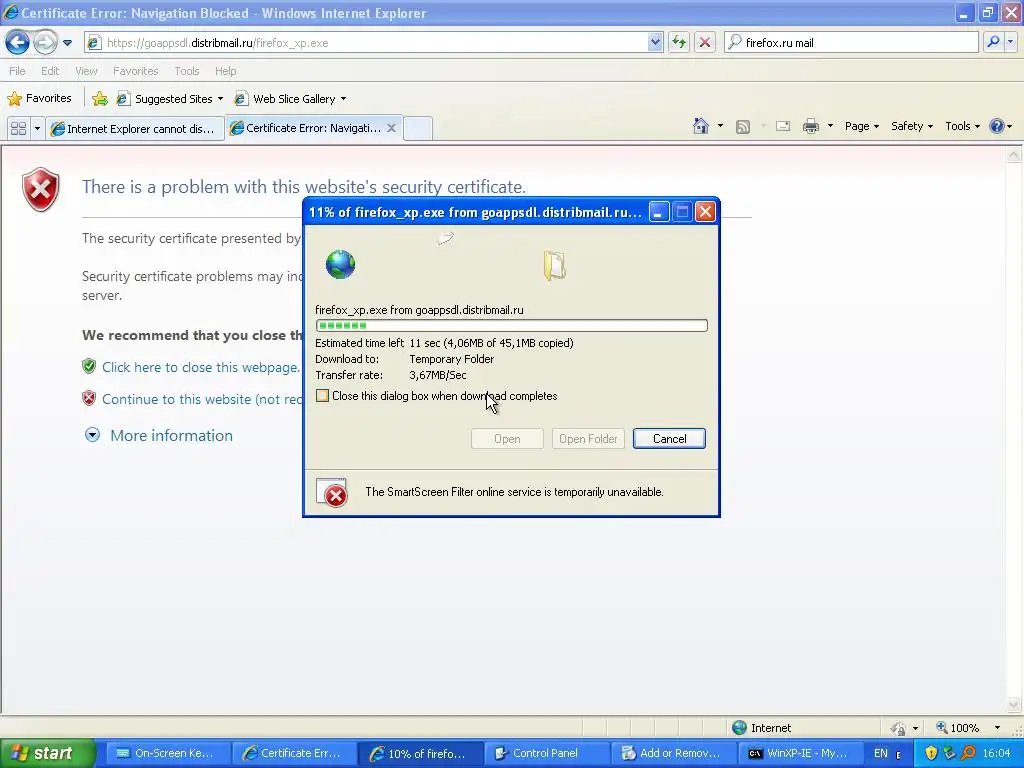Click the SmartScreen Filter error icon

pyautogui.click(x=332, y=493)
